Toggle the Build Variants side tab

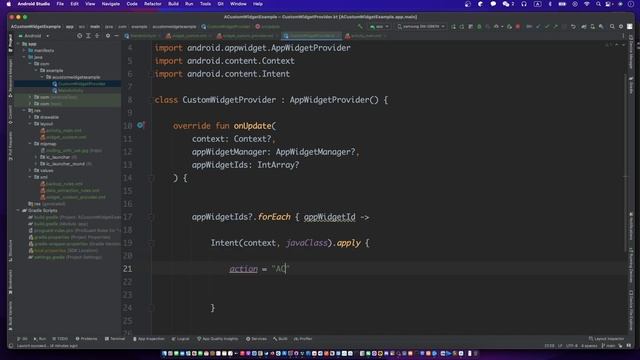point(11,315)
